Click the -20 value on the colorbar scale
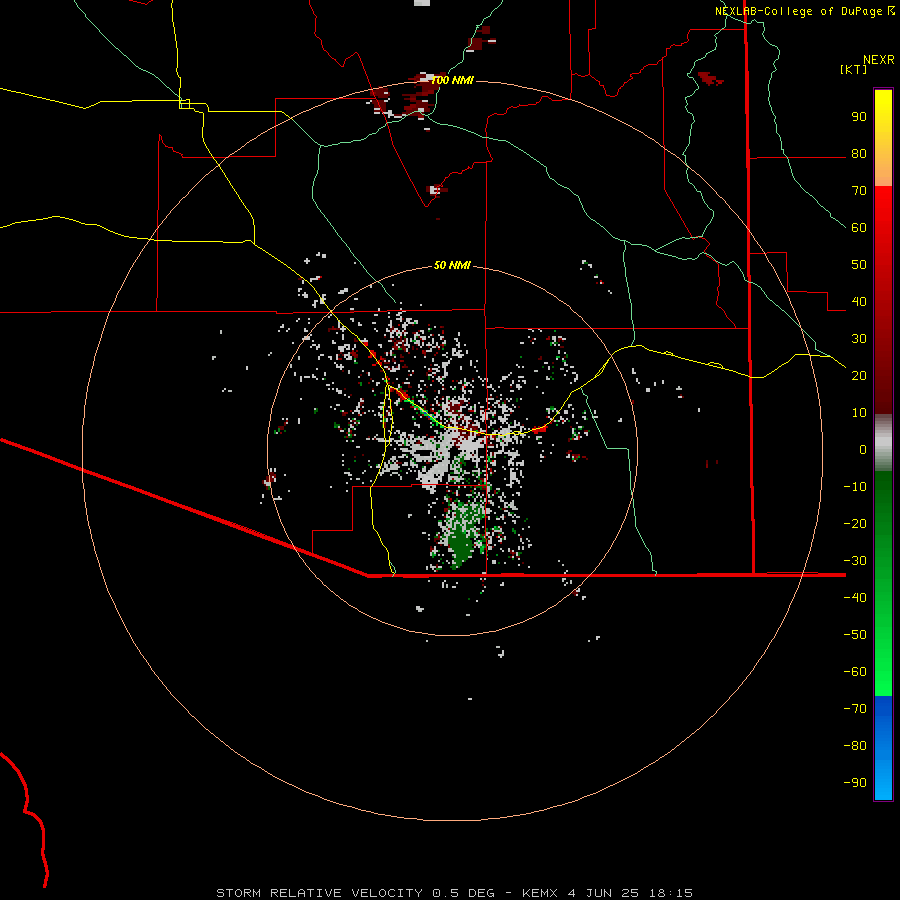This screenshot has height=900, width=900. (x=855, y=523)
